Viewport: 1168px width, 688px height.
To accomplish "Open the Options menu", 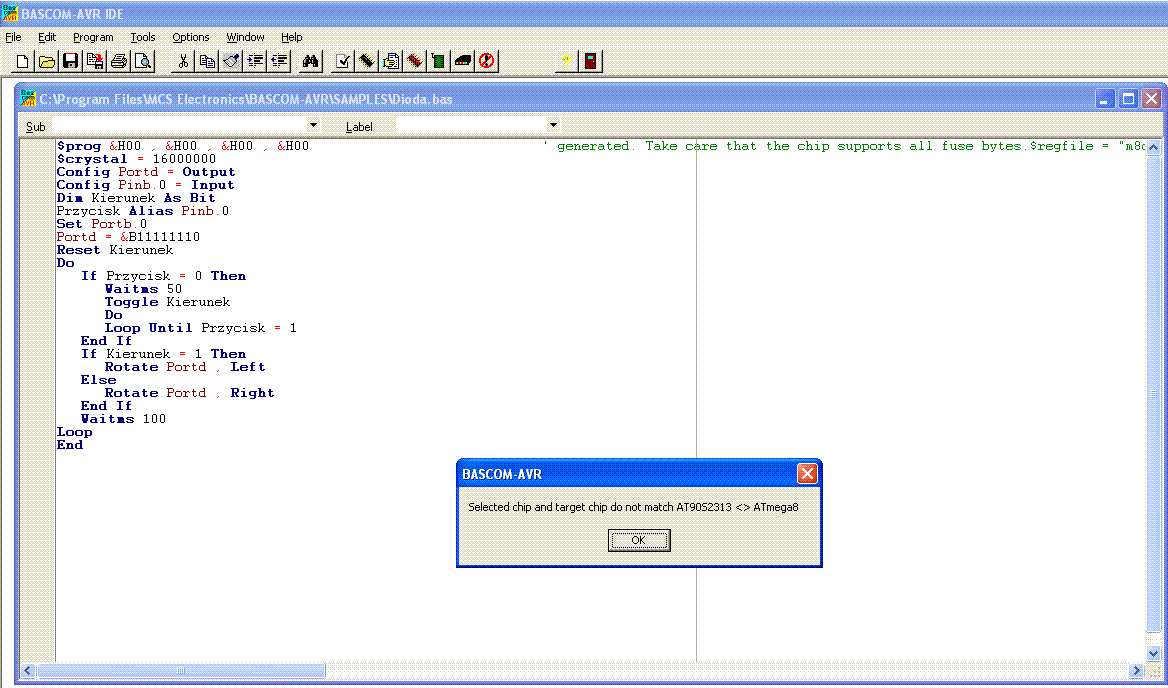I will [191, 37].
